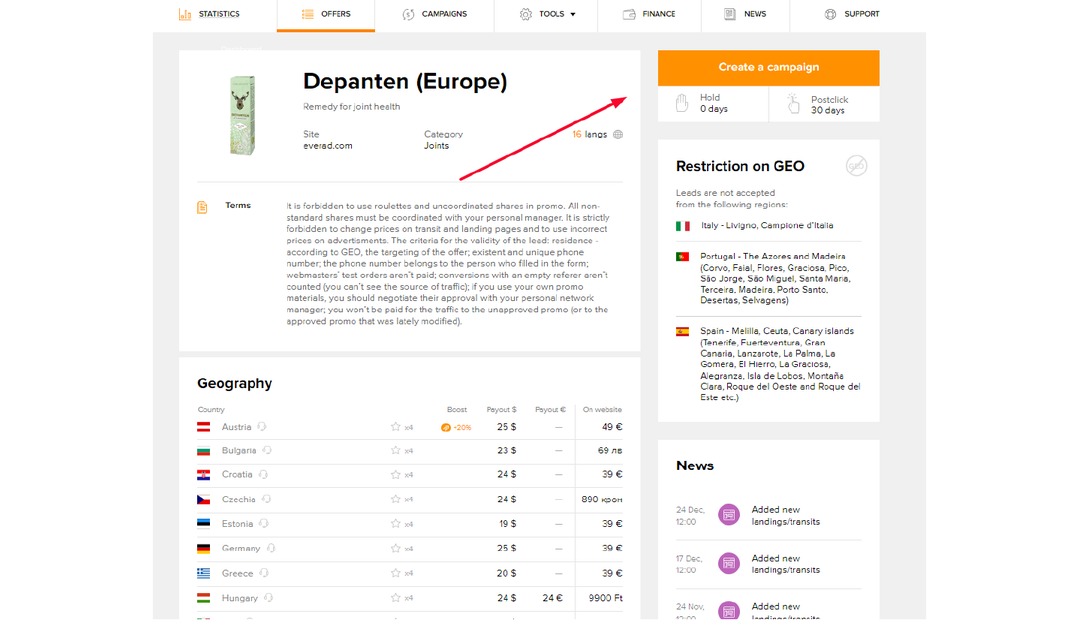Image resolution: width=1080 pixels, height=620 pixels.
Task: Open the Tools dropdown menu
Action: [x=549, y=14]
